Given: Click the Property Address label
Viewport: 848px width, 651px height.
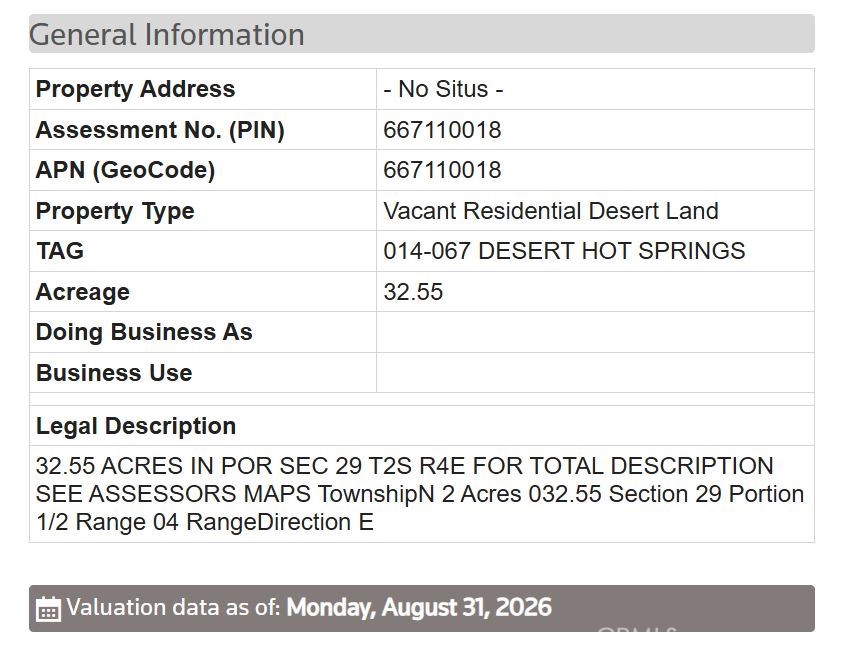Looking at the screenshot, I should coord(135,89).
